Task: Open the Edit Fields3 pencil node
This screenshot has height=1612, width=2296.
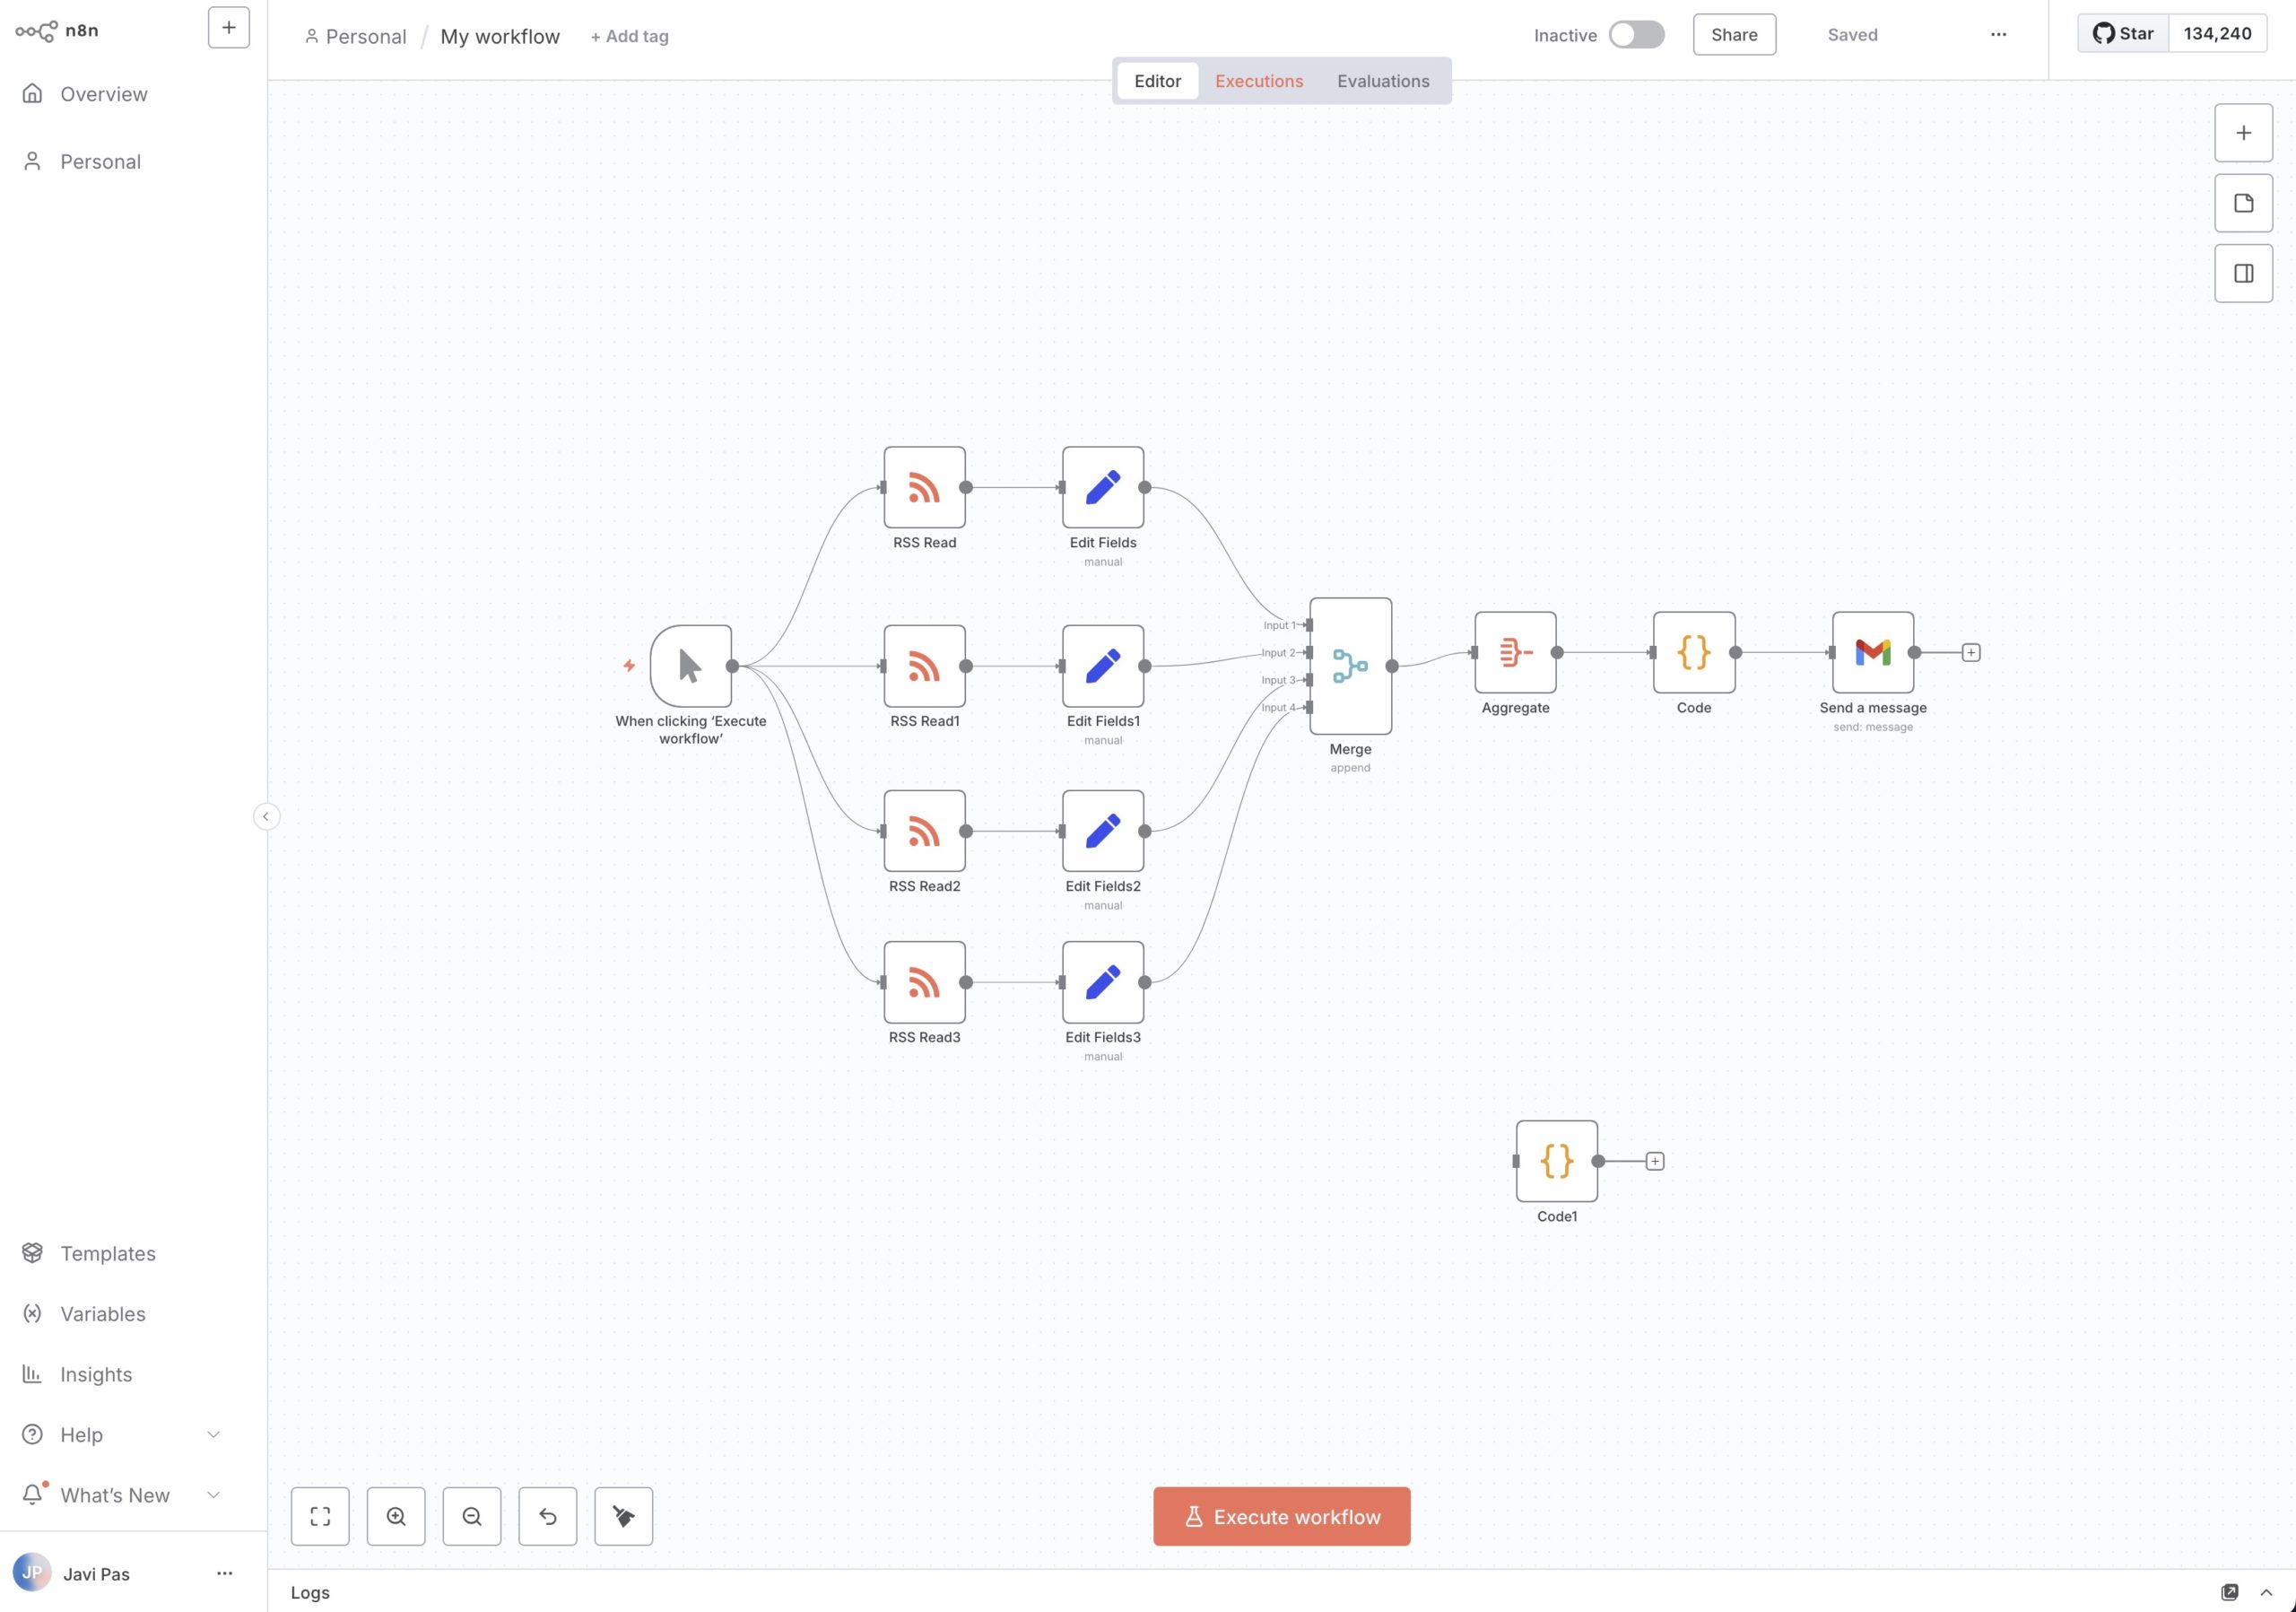Action: click(x=1102, y=981)
